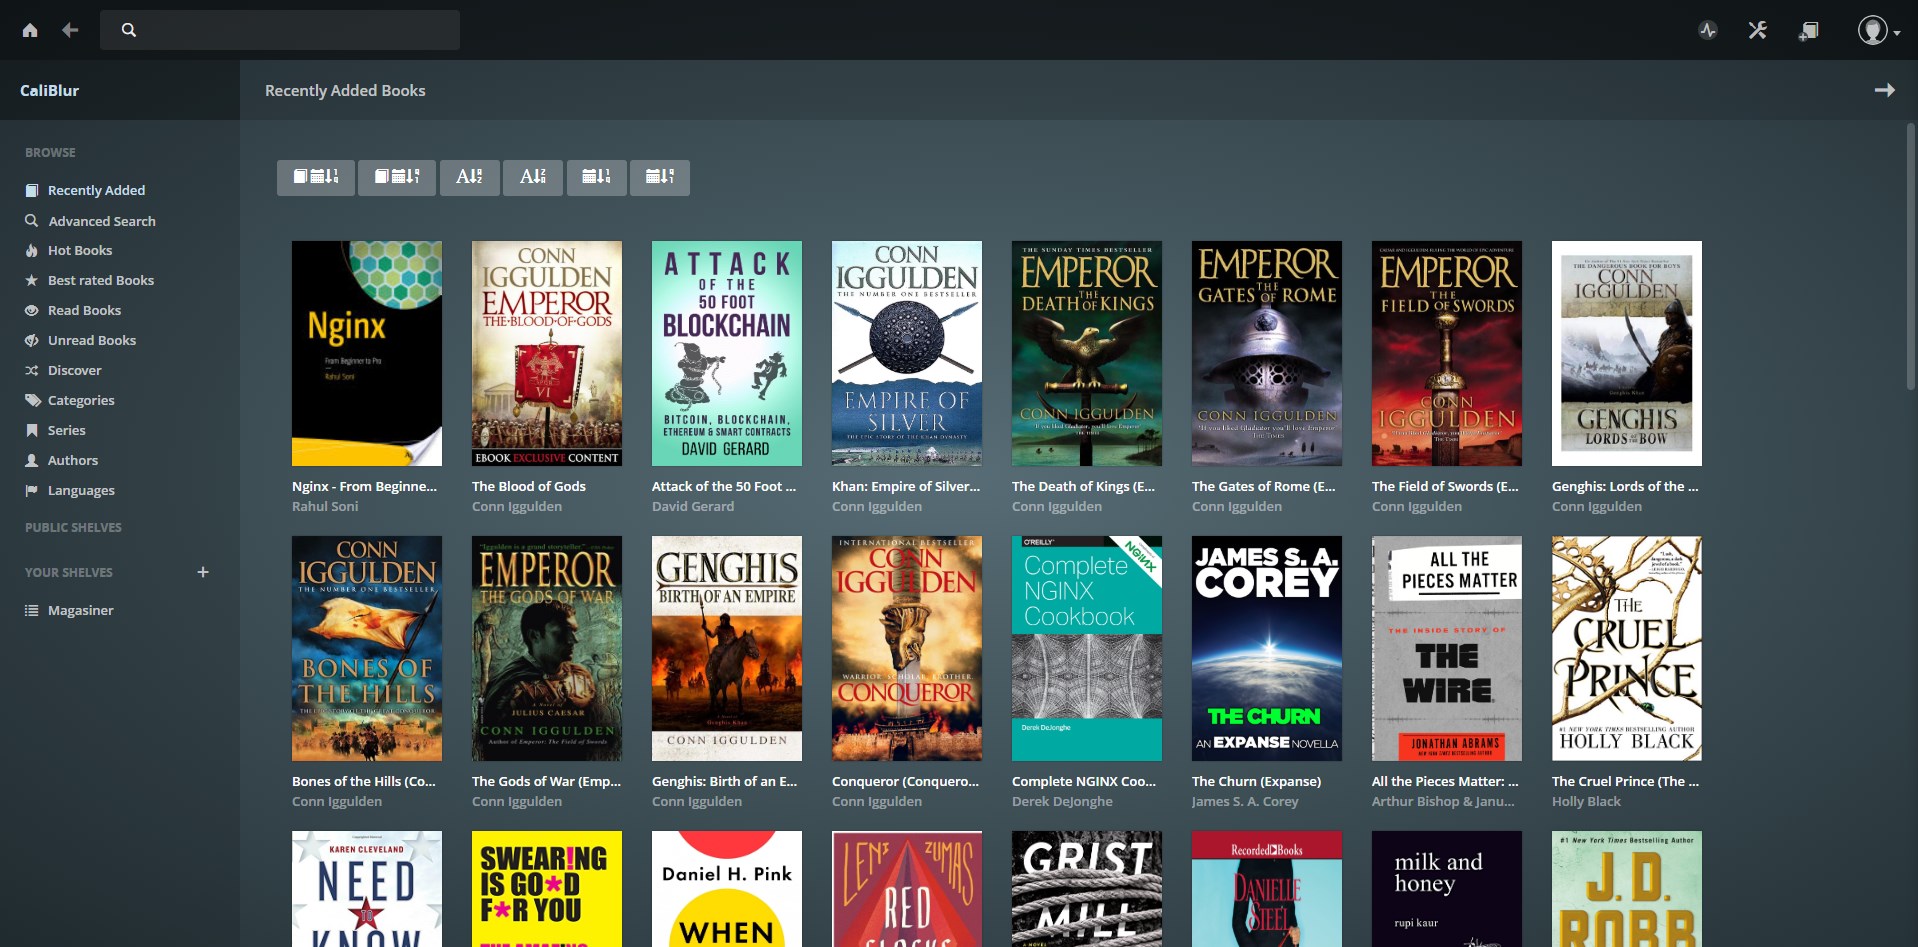Click the page's vertical scrollbar
Screen dimensions: 1918x947
(1910, 260)
